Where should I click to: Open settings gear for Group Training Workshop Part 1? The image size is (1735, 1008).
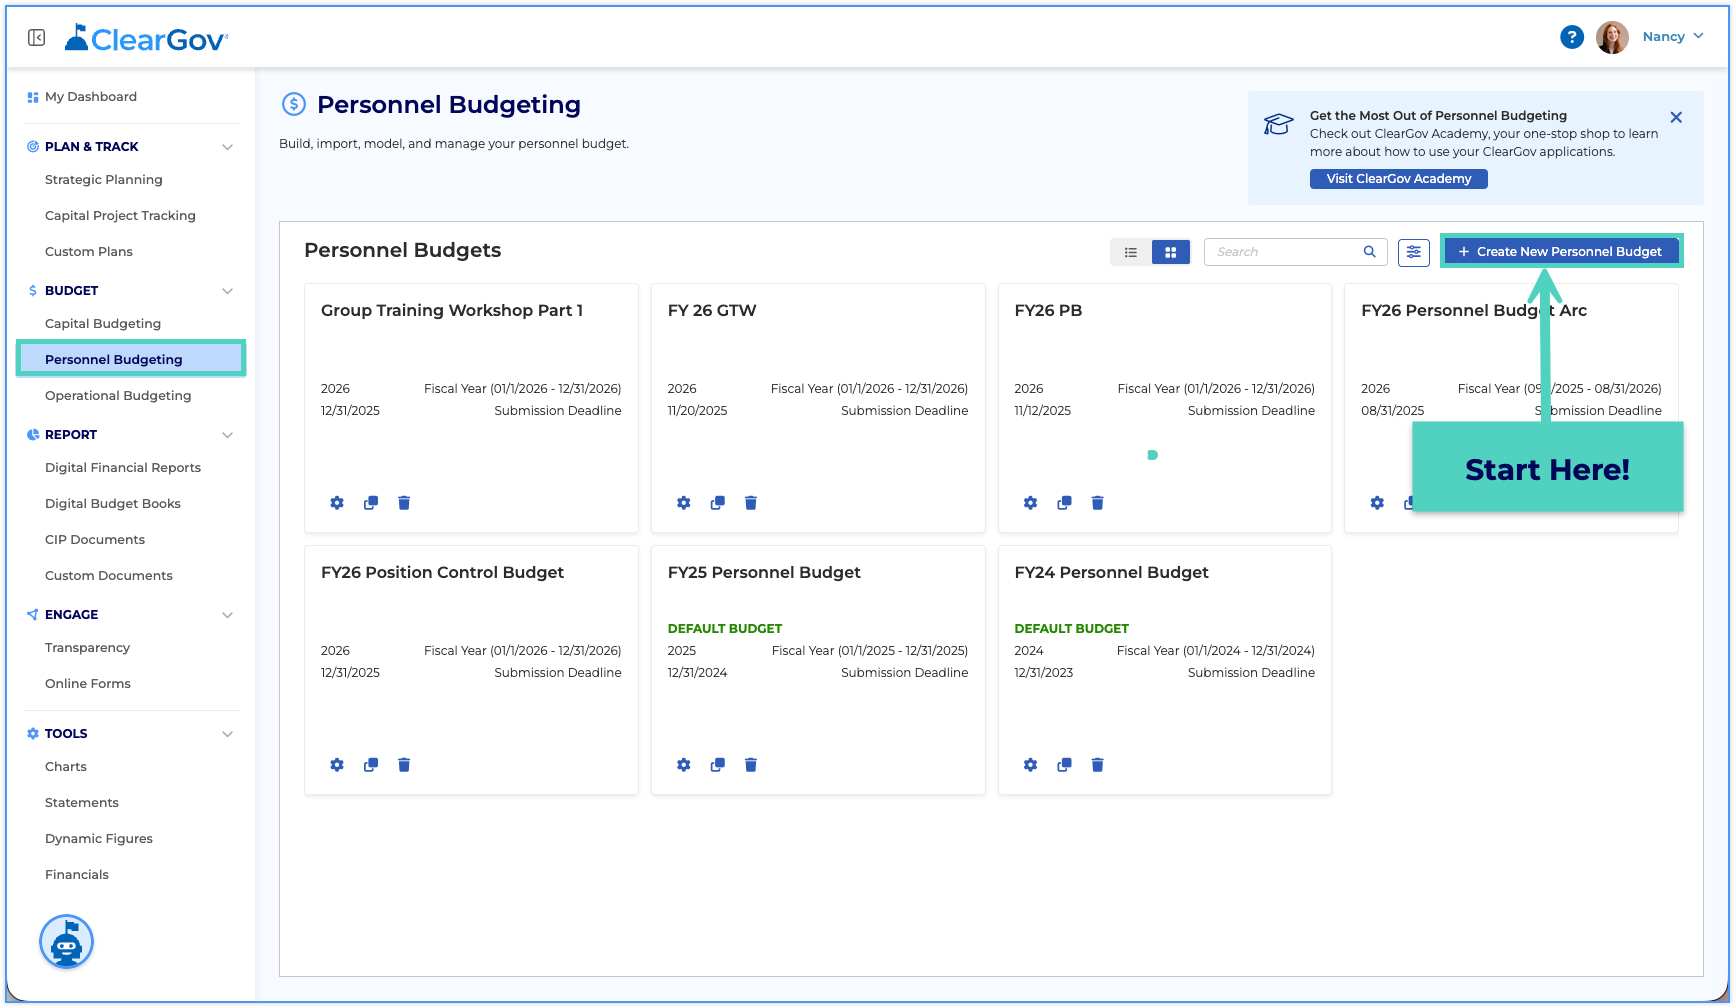[337, 503]
